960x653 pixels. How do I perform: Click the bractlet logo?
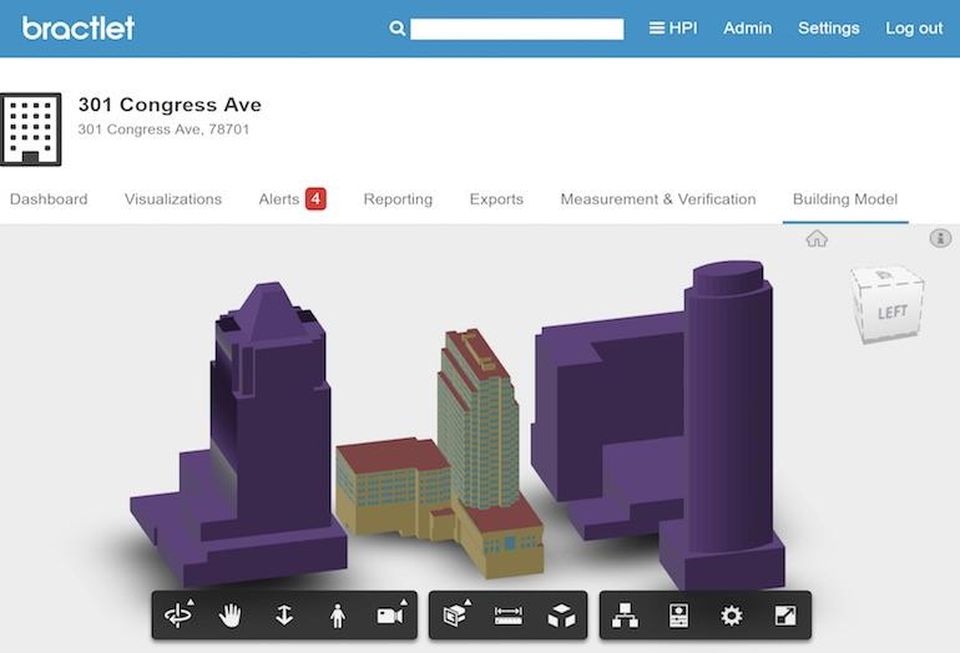[x=78, y=28]
